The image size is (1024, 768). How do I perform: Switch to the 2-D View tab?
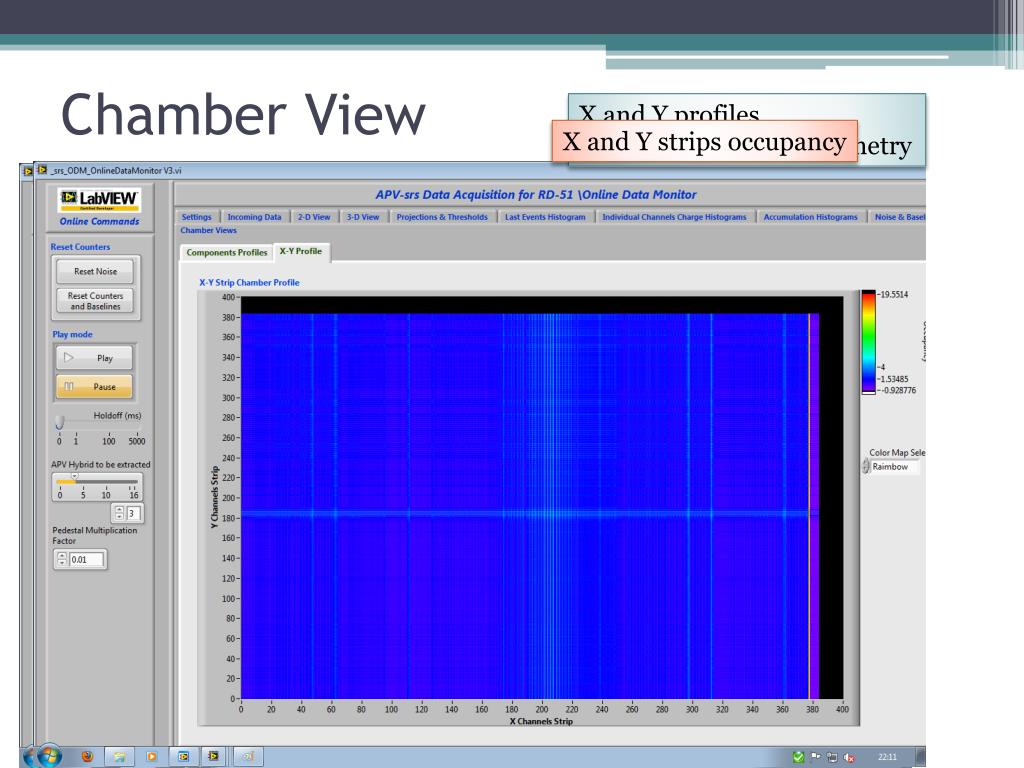[314, 217]
